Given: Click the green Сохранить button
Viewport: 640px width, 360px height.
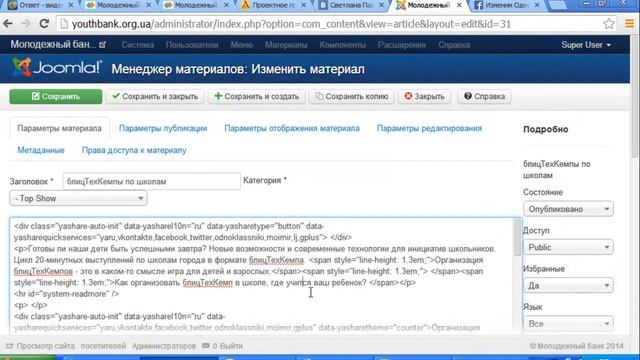Looking at the screenshot, I should 56,96.
